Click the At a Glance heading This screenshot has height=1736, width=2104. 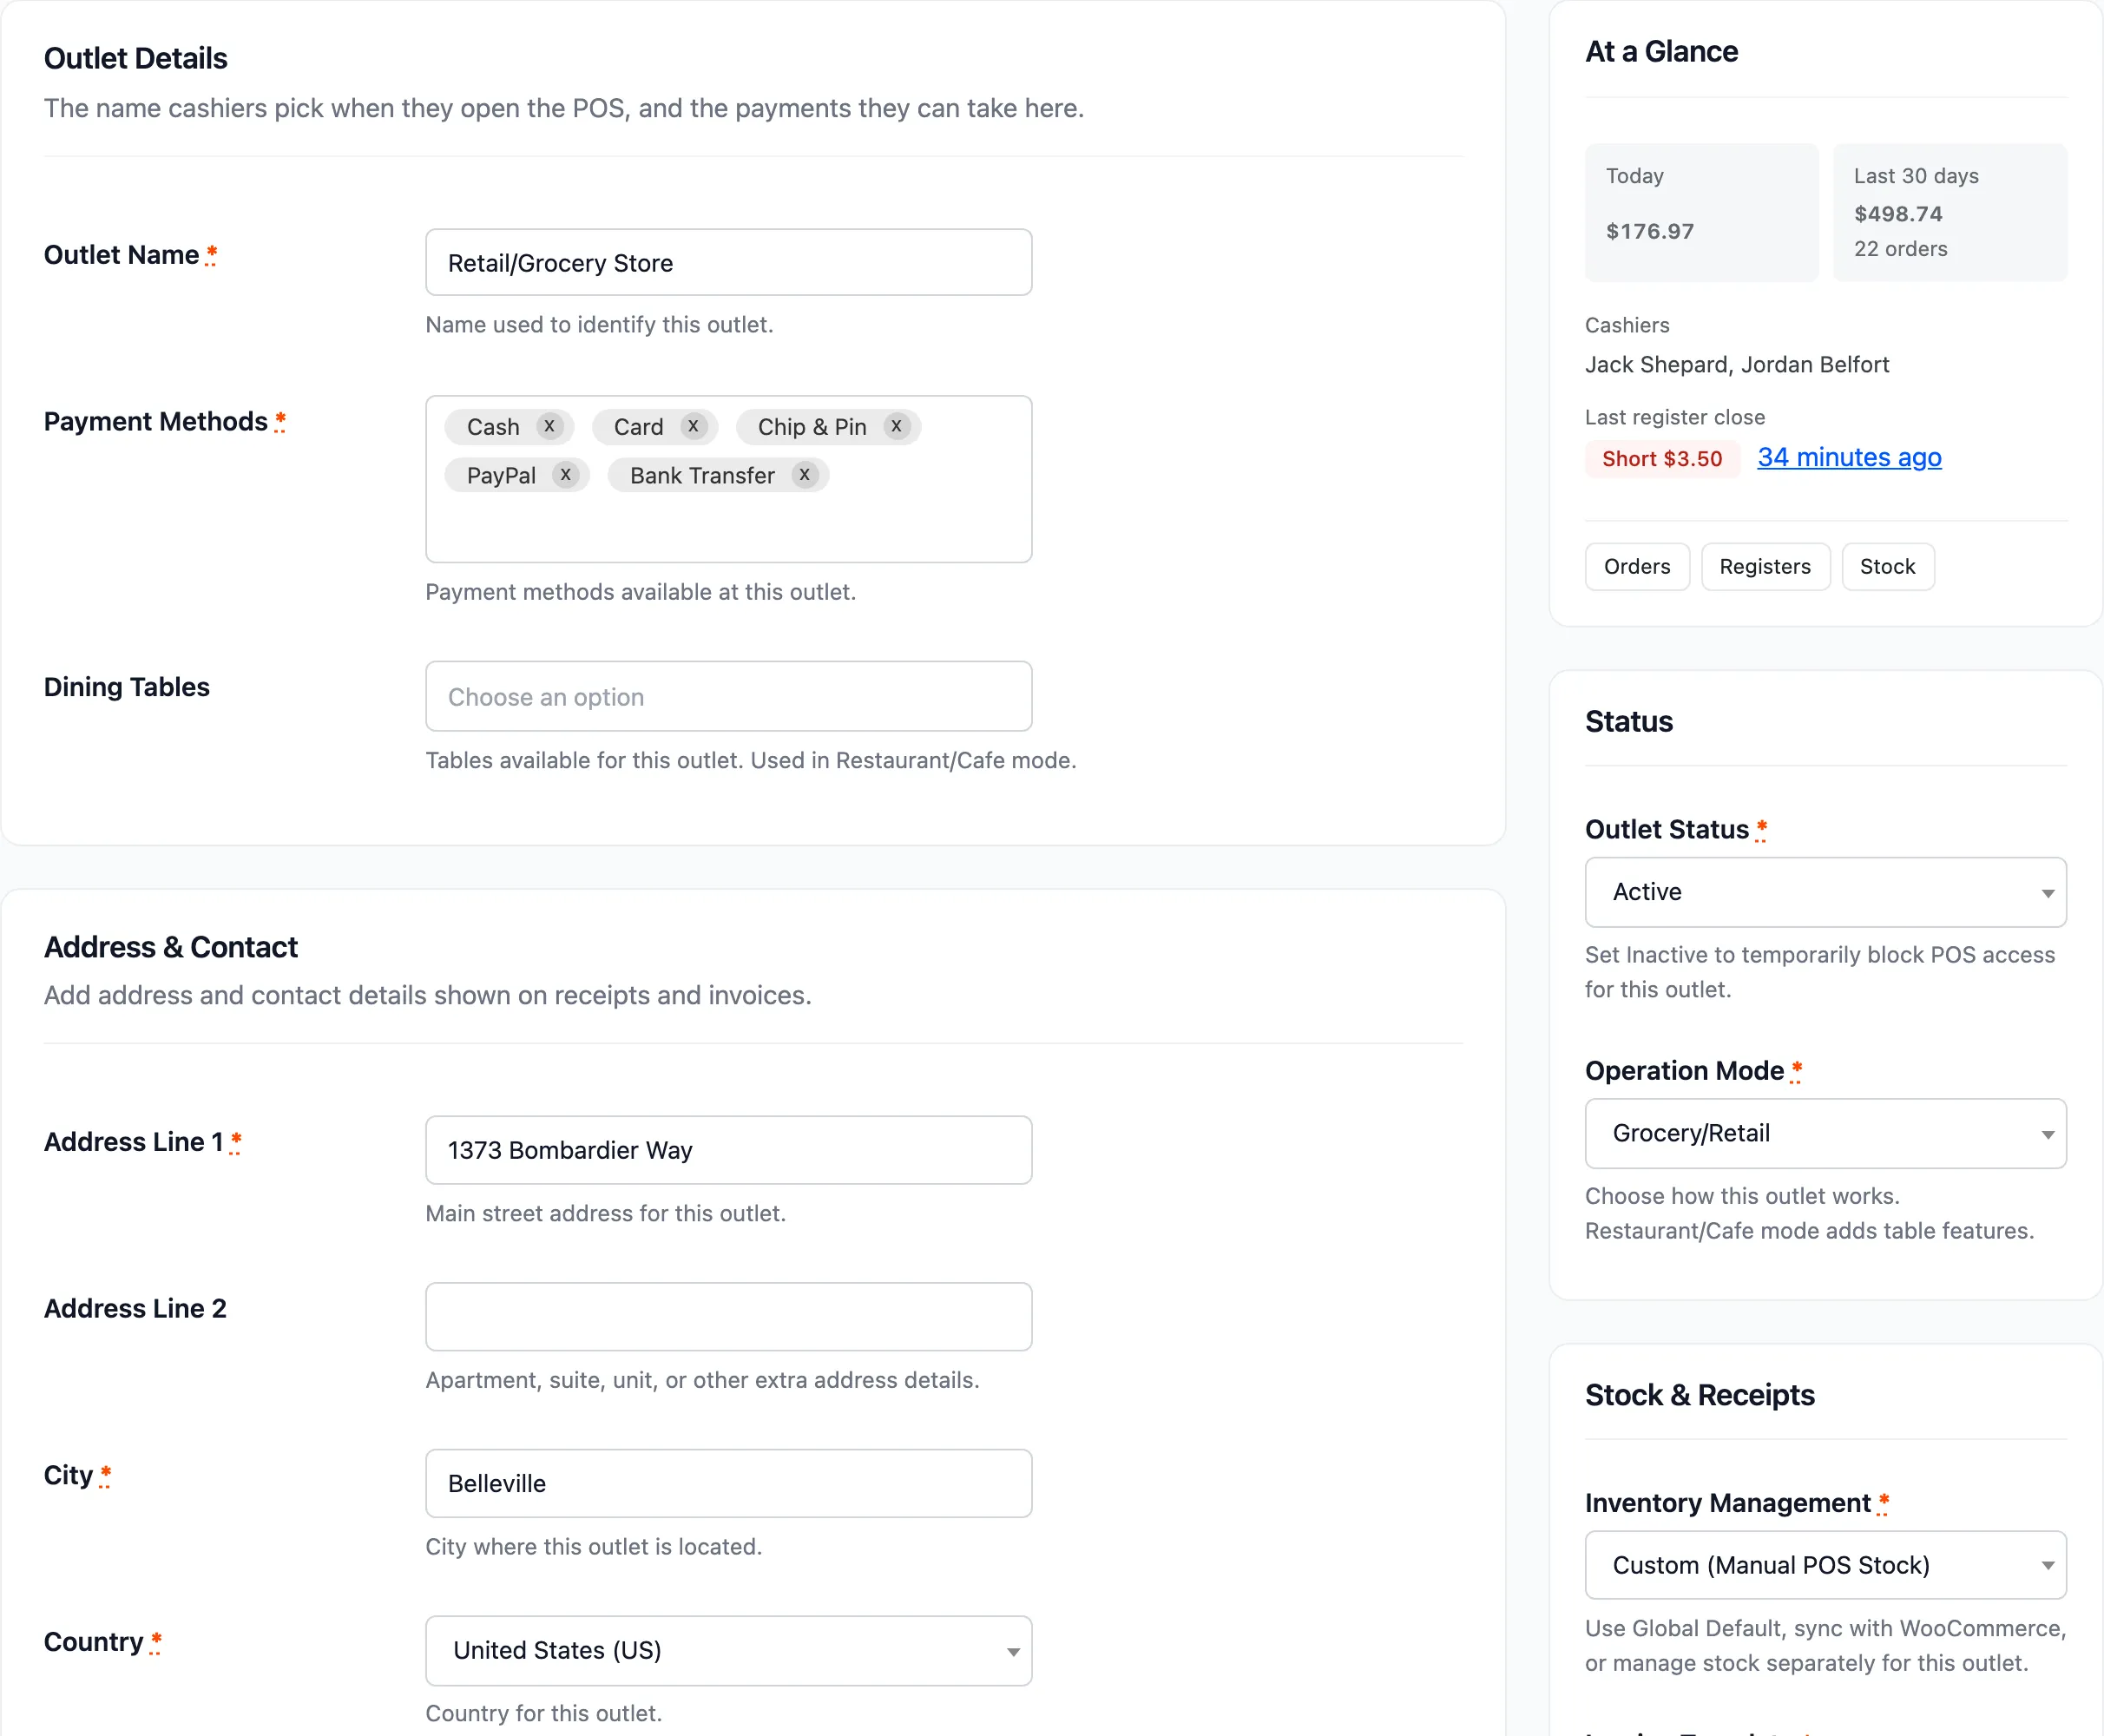point(1661,52)
